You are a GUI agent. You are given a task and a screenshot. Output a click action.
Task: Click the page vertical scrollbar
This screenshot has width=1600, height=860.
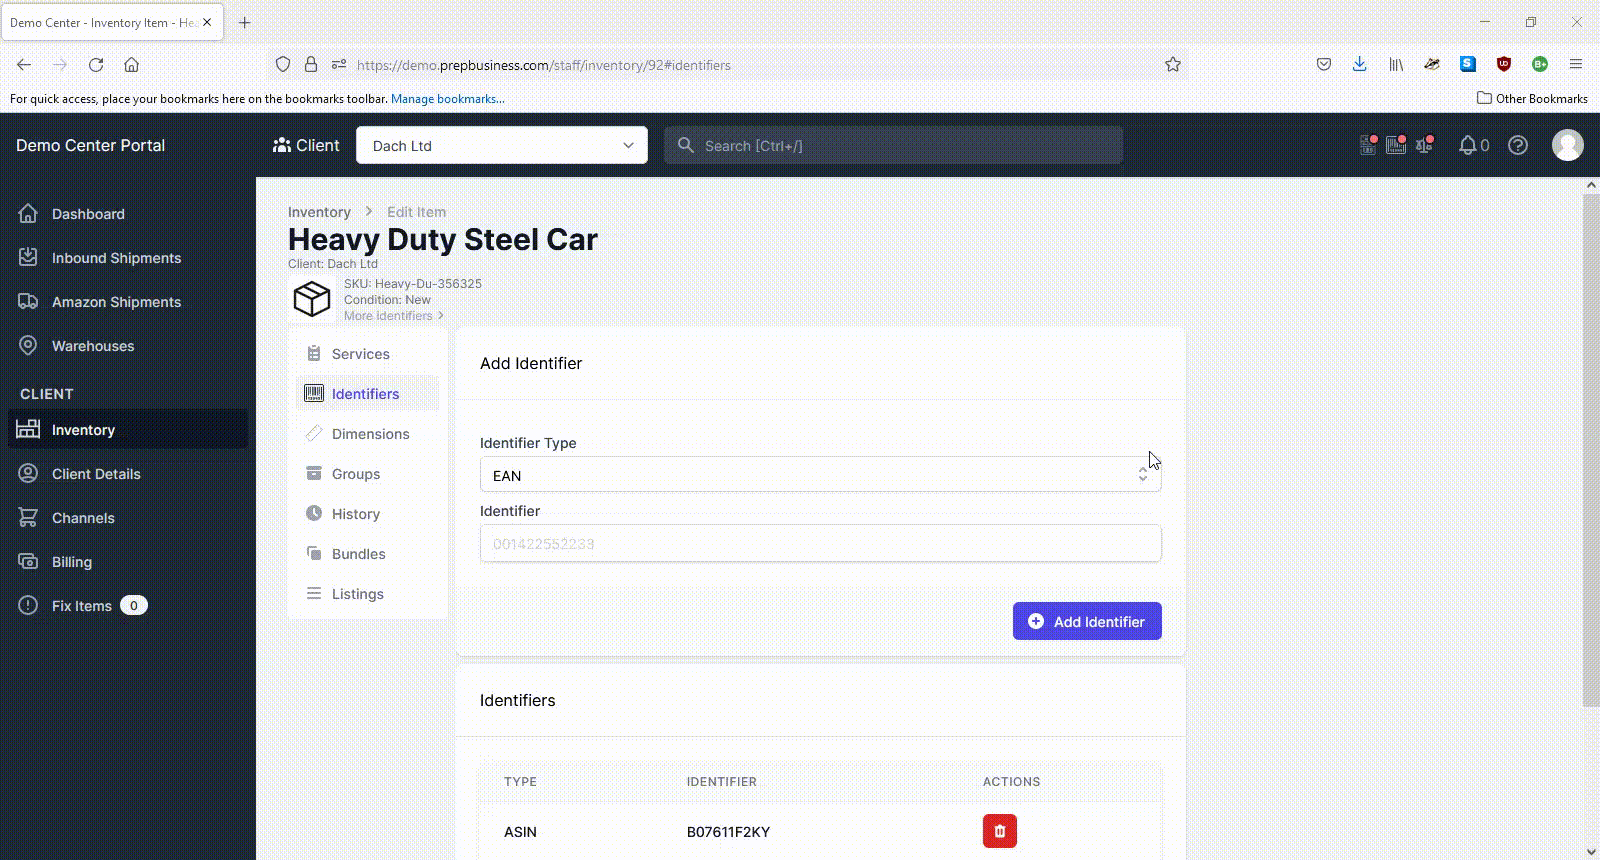1591,451
